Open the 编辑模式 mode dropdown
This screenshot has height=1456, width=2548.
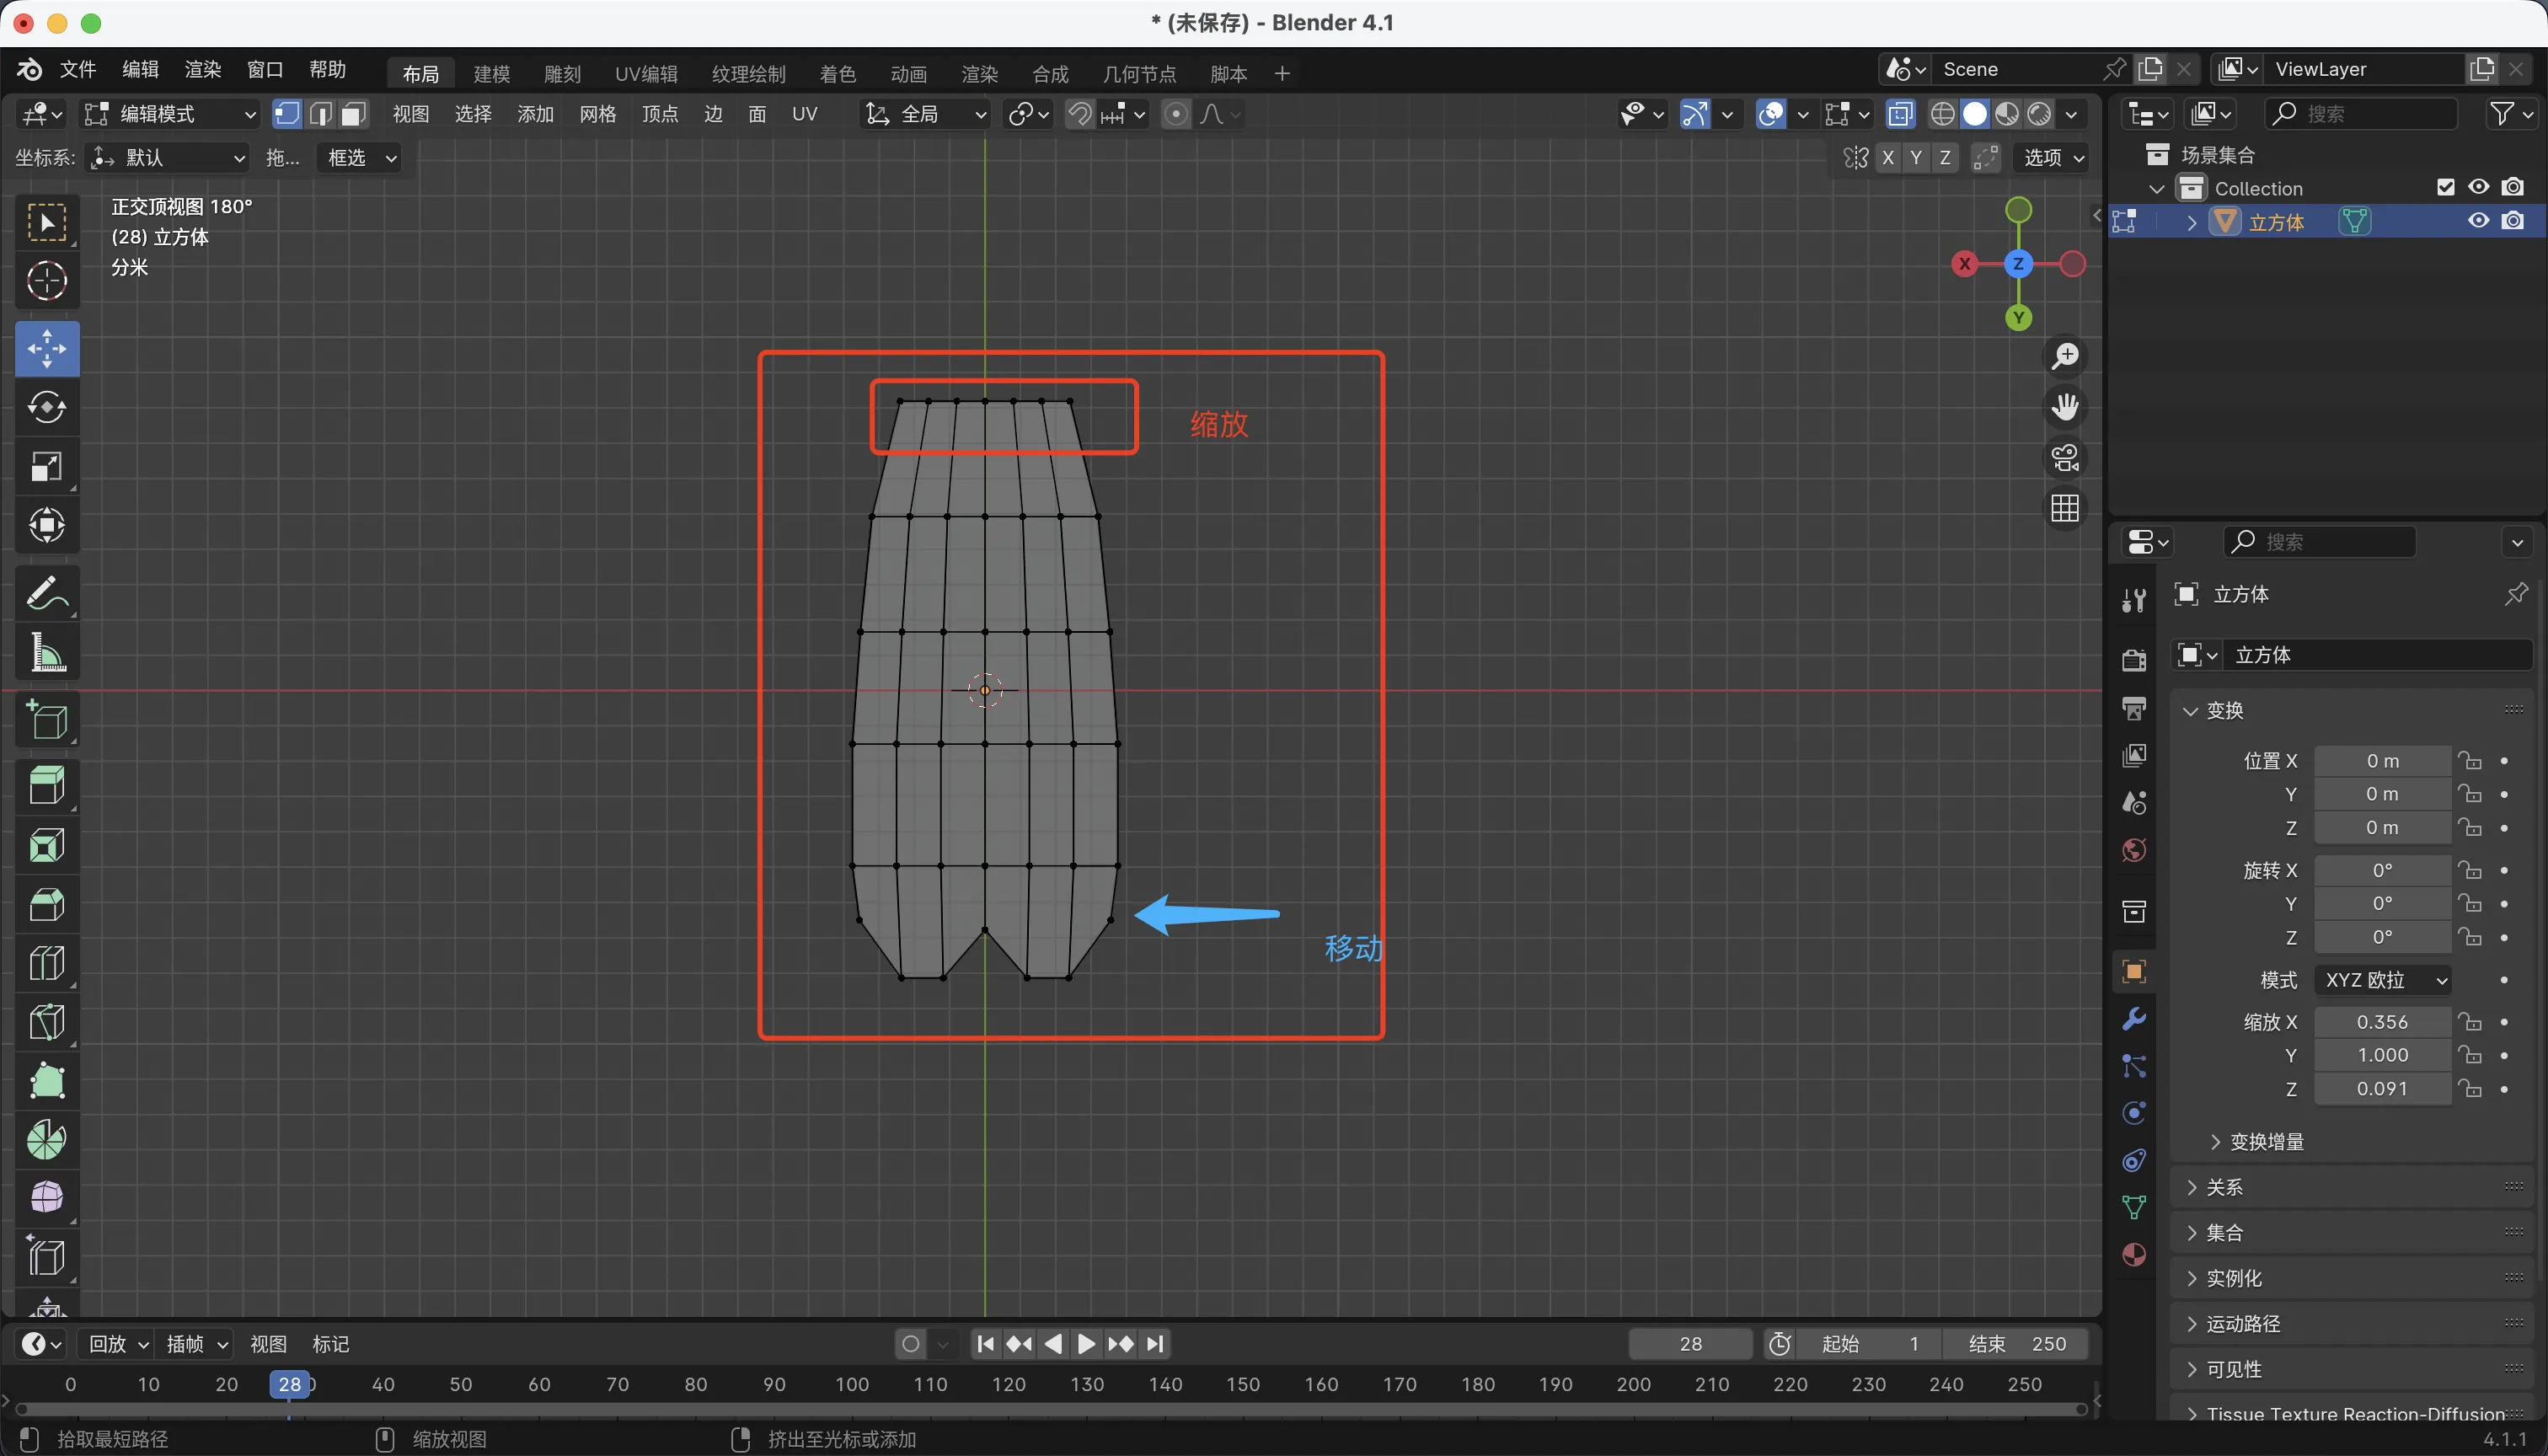170,114
